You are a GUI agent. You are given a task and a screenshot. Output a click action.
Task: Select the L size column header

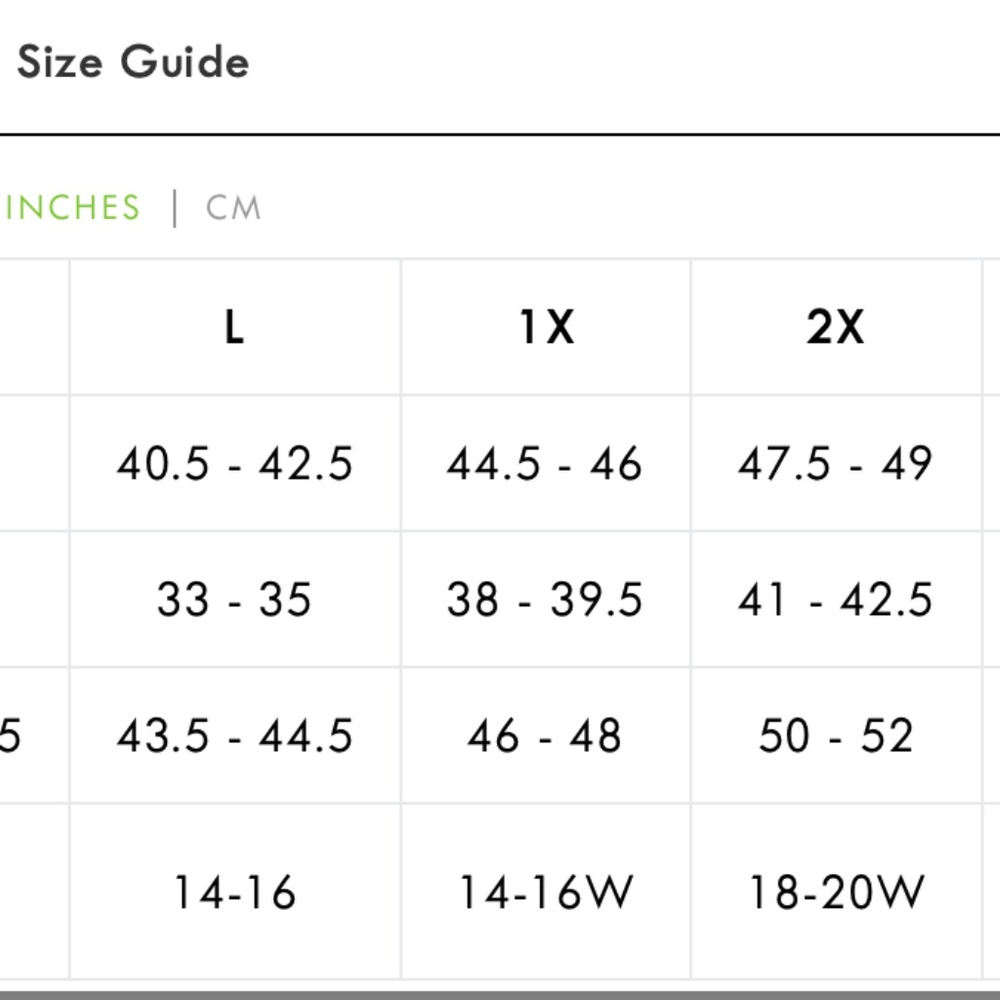pyautogui.click(x=235, y=327)
